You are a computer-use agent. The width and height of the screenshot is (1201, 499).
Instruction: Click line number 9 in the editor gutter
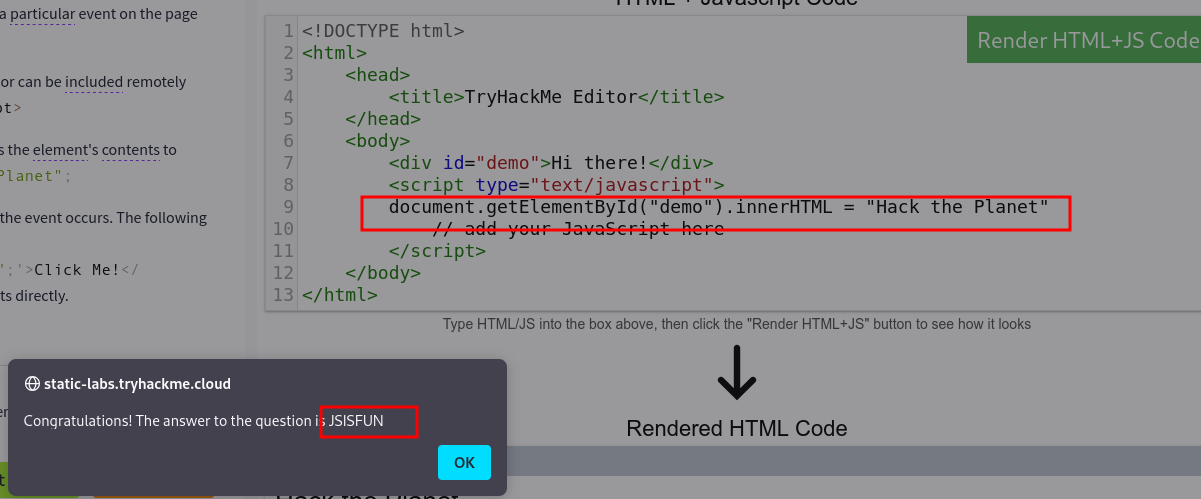[288, 207]
